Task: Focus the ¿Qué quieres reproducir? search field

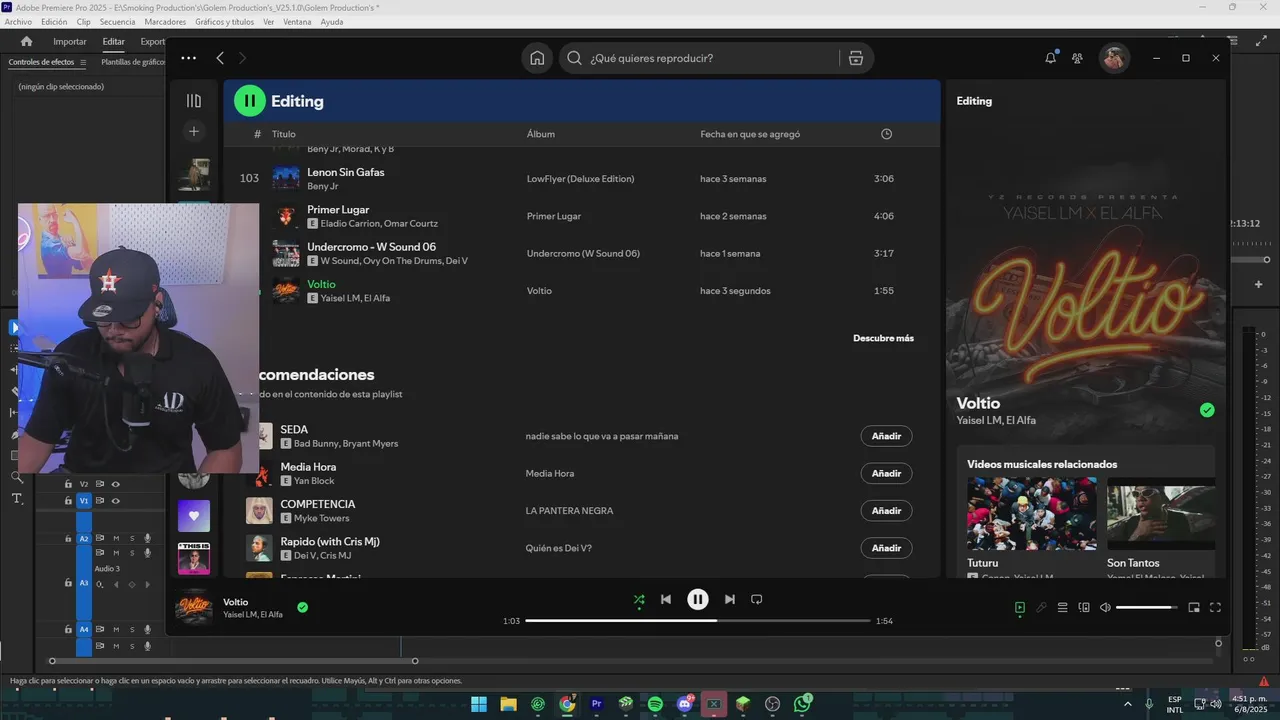Action: [x=712, y=58]
